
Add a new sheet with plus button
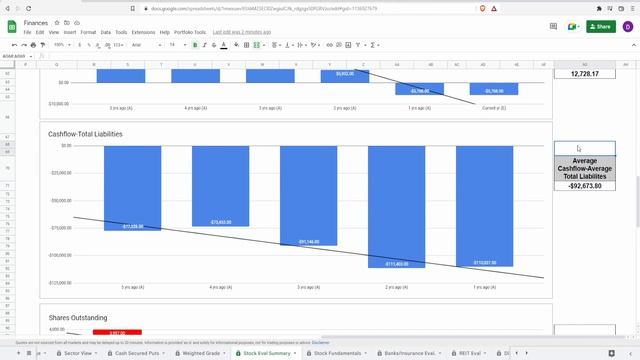pyautogui.click(x=18, y=353)
